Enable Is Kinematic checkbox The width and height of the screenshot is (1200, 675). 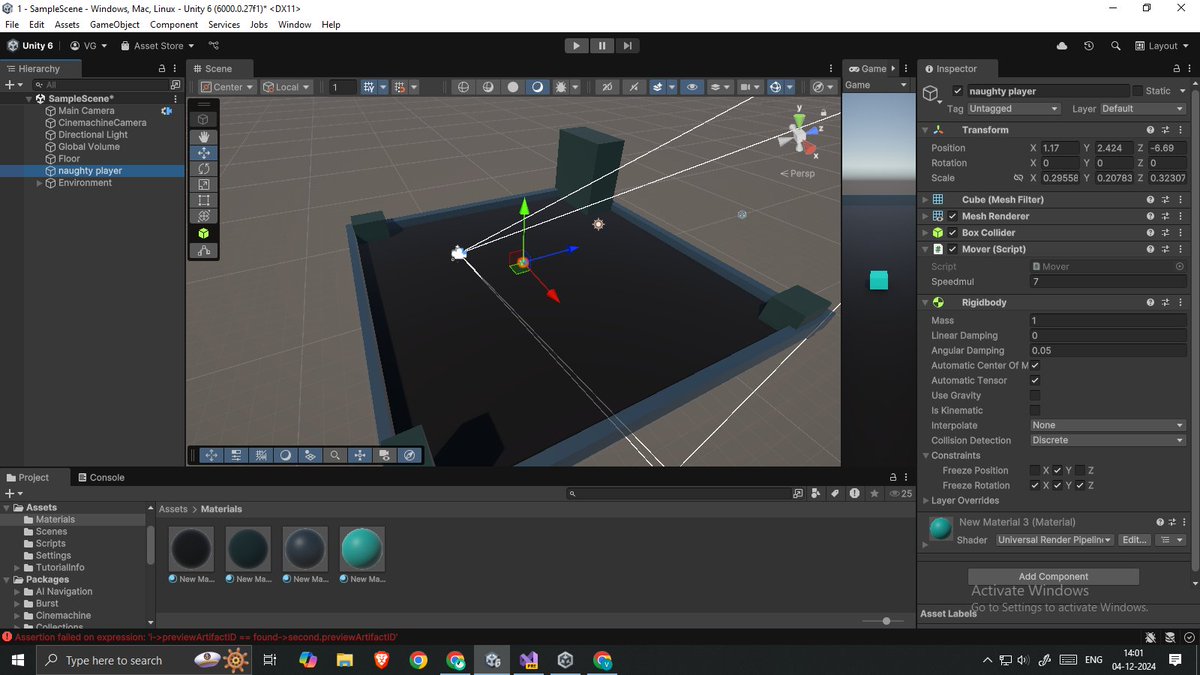(1035, 411)
